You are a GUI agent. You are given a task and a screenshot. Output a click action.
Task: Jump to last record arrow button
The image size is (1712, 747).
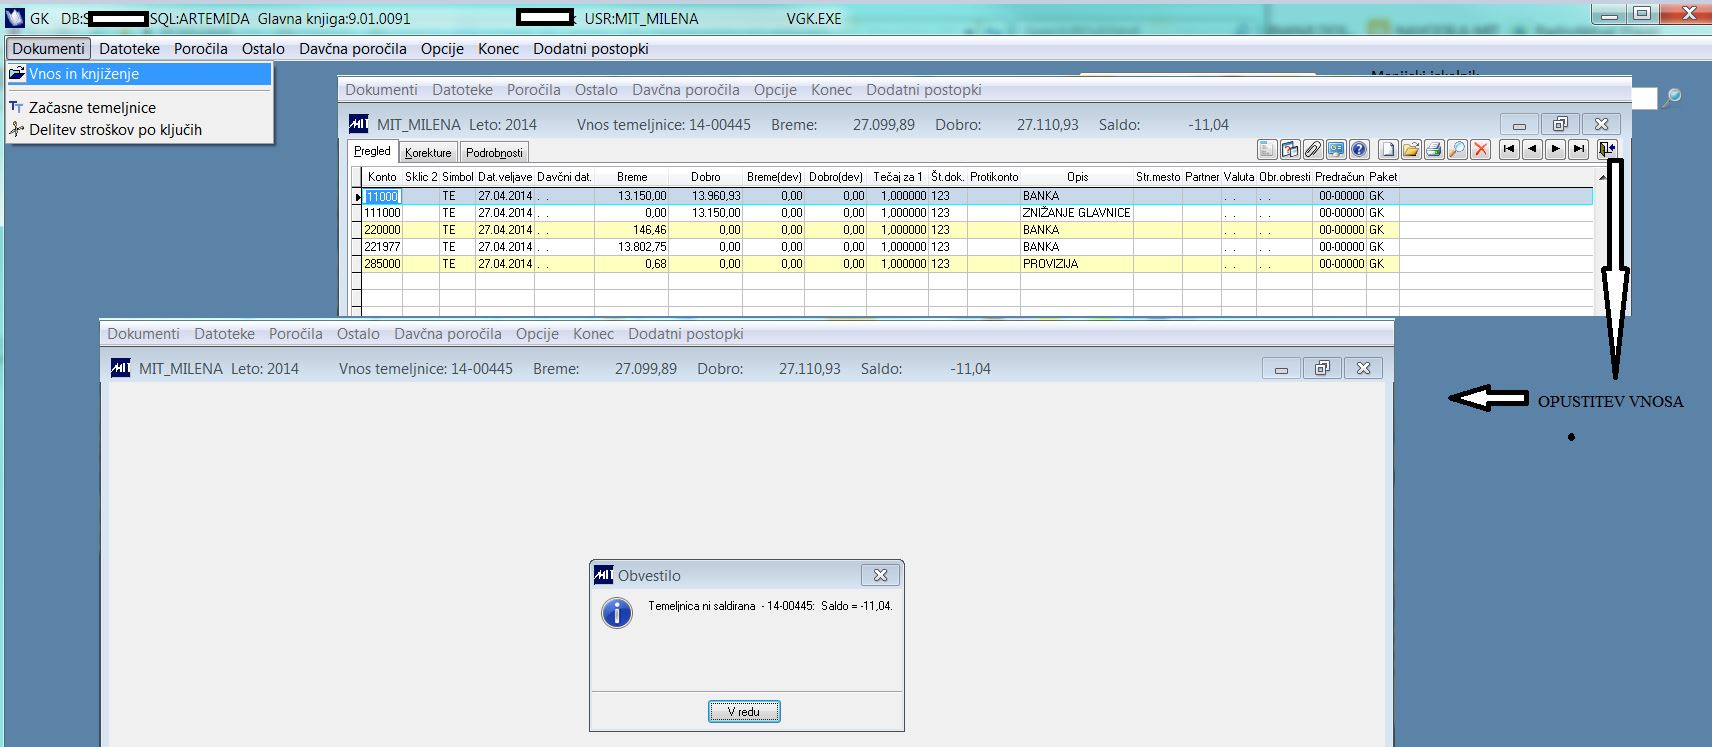pyautogui.click(x=1578, y=150)
